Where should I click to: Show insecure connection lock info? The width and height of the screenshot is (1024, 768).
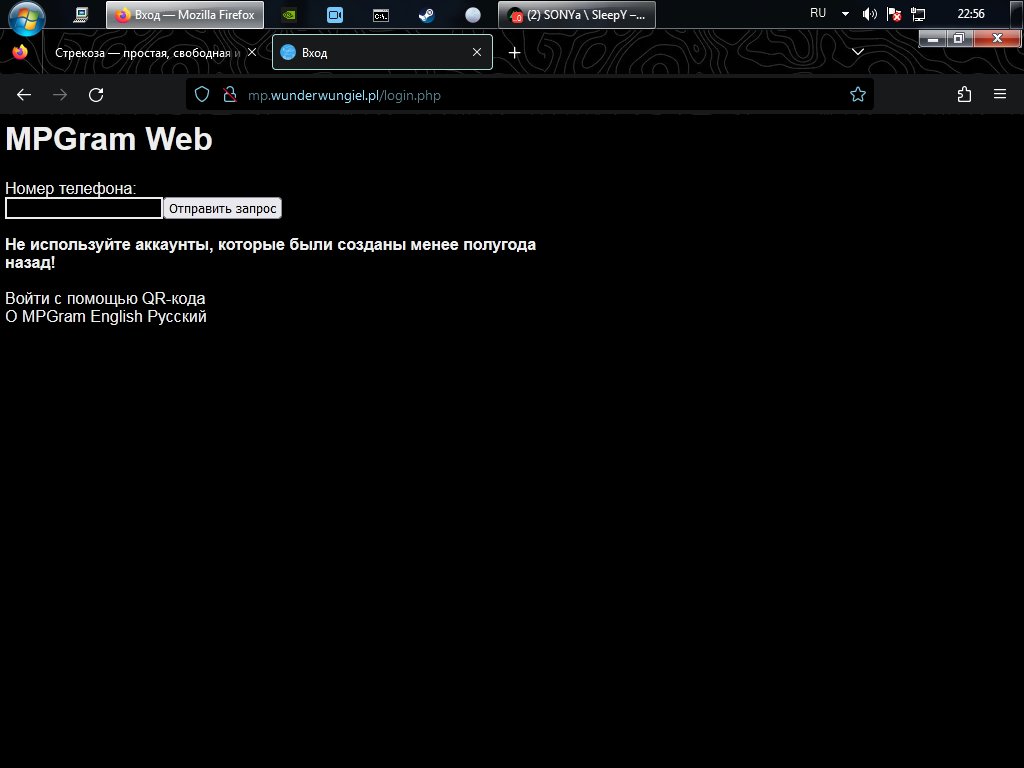(x=229, y=95)
